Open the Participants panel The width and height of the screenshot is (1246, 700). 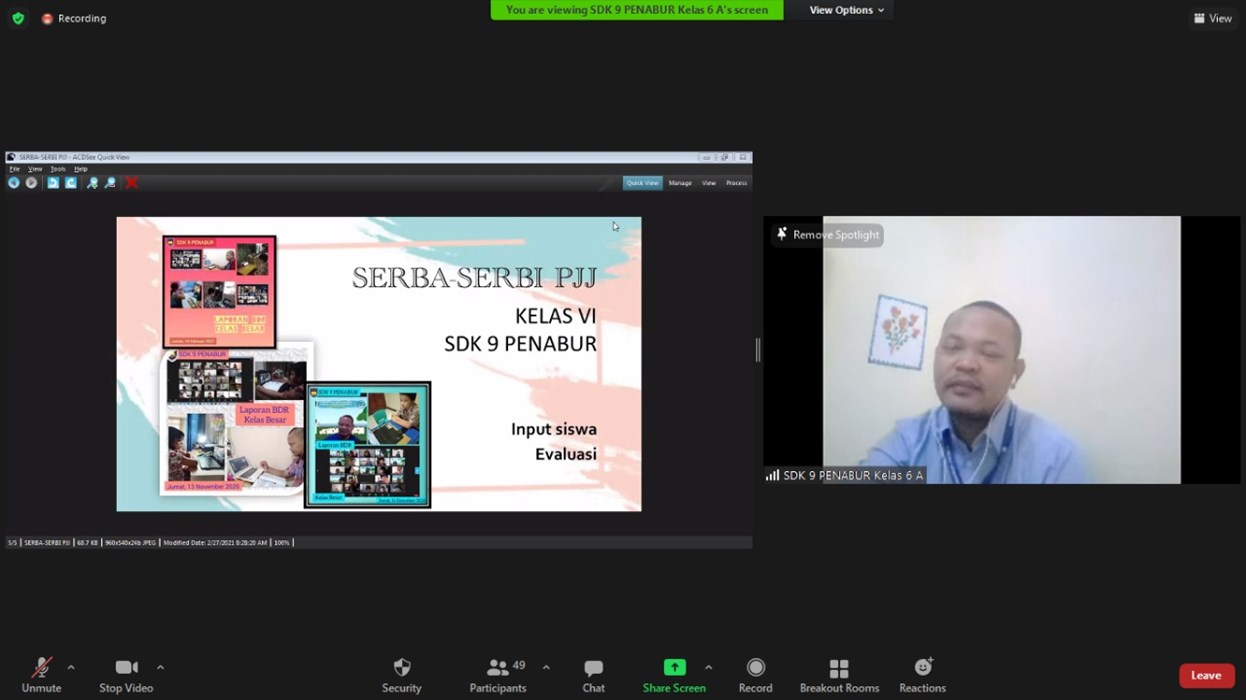498,675
